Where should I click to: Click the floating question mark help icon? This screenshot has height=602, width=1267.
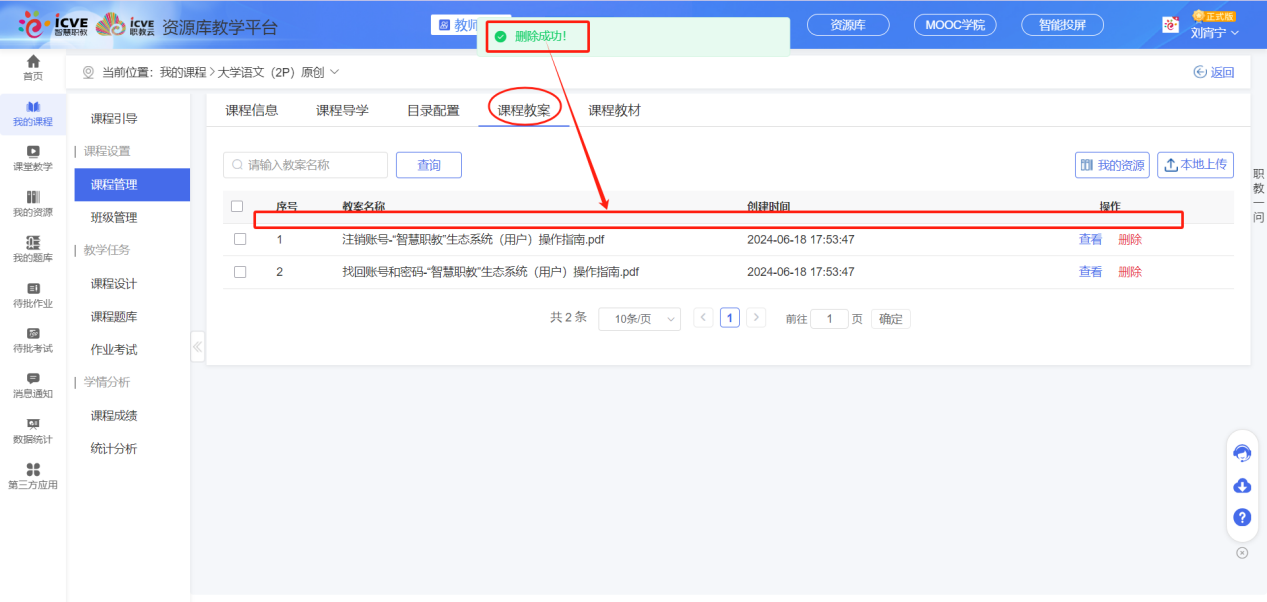pyautogui.click(x=1242, y=517)
